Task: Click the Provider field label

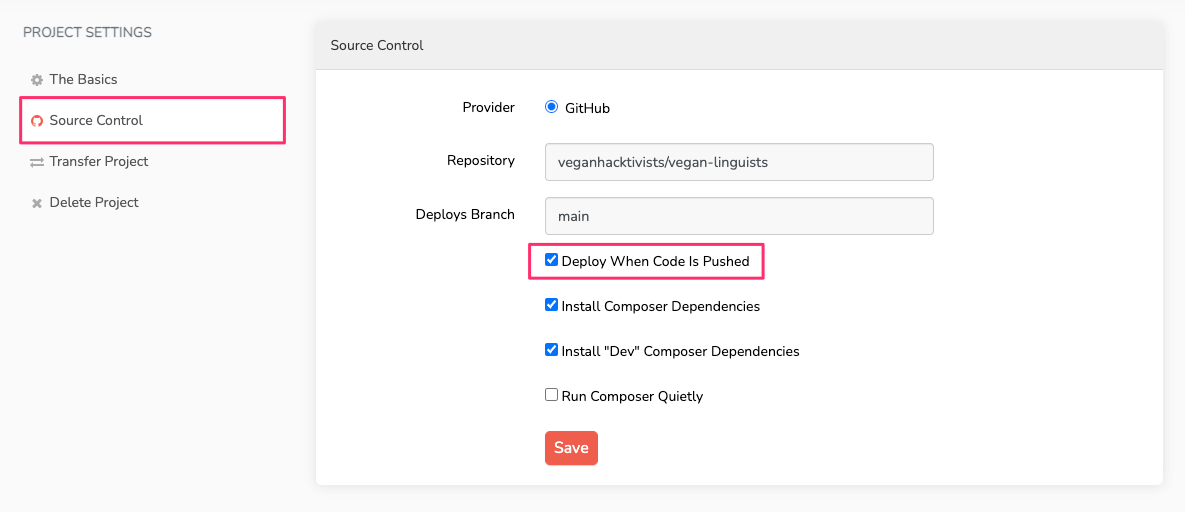Action: point(488,107)
